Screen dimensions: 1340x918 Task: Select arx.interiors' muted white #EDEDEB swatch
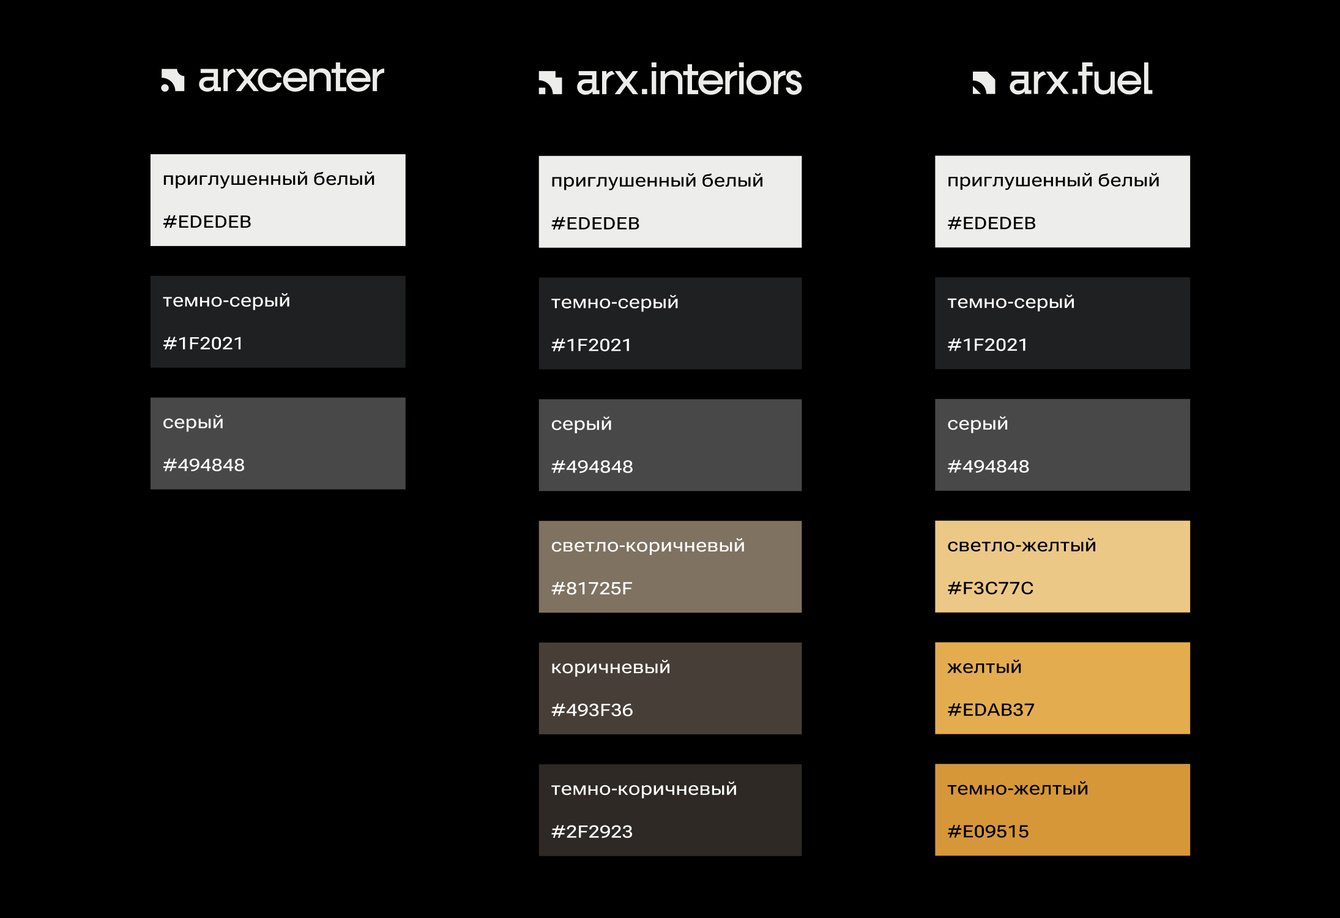coord(670,202)
